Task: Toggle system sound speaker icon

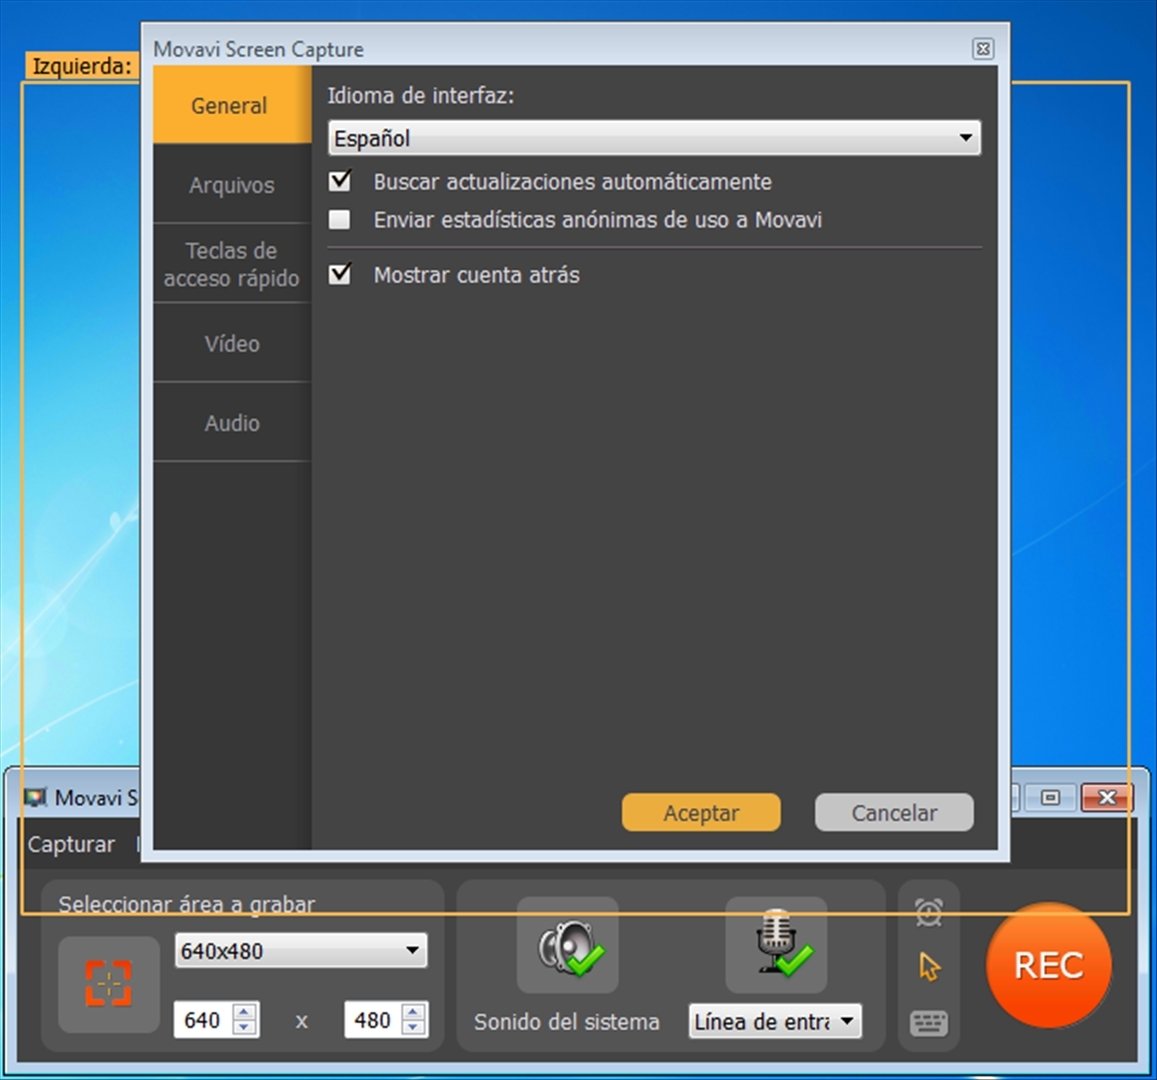Action: tap(567, 945)
